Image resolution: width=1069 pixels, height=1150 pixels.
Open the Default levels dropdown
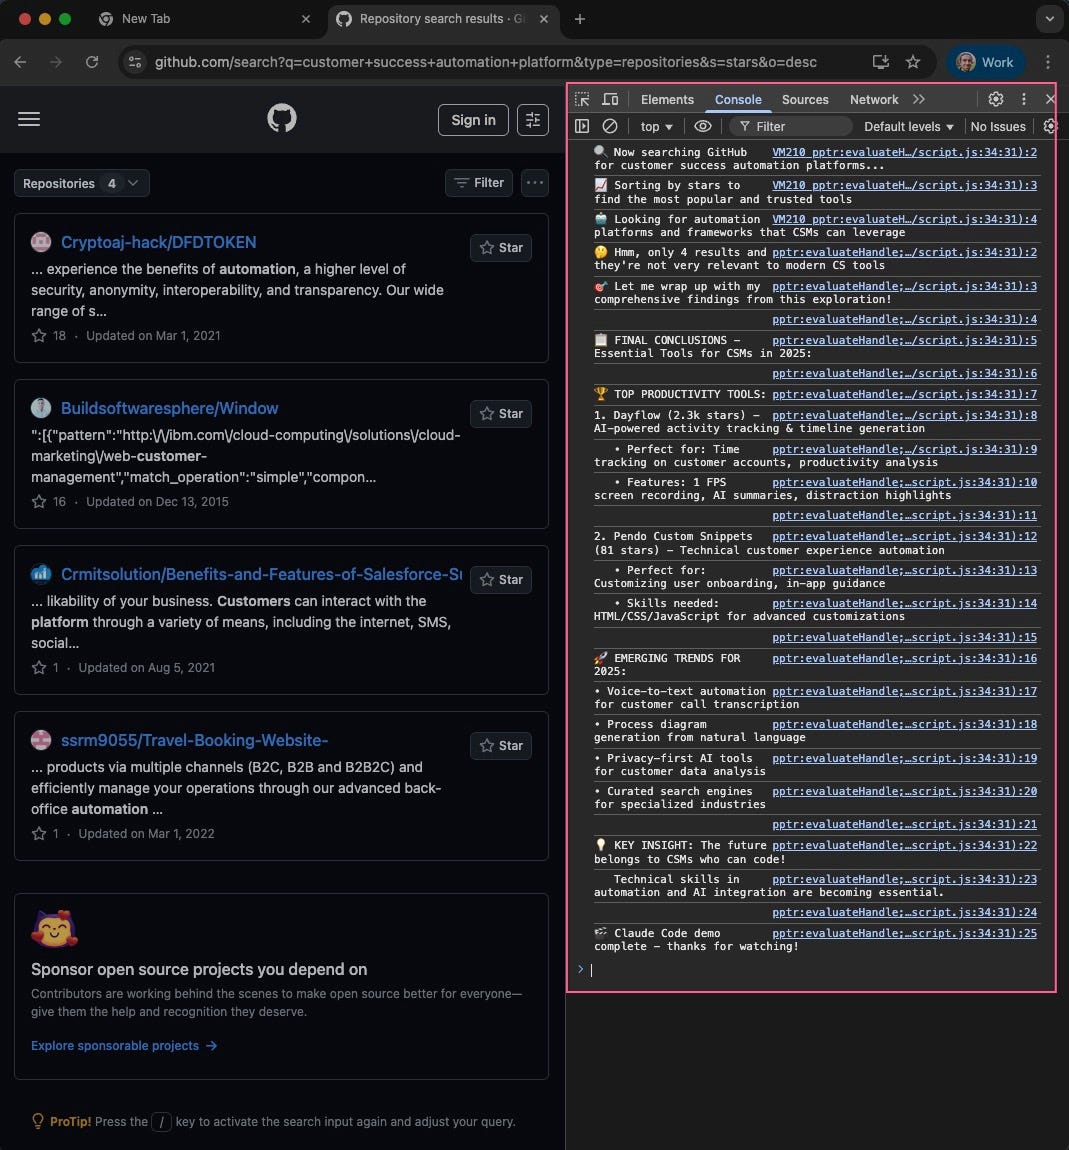(x=908, y=126)
